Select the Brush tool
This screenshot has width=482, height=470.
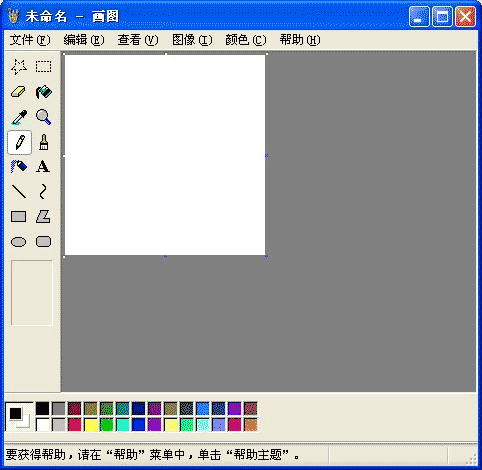[44, 142]
